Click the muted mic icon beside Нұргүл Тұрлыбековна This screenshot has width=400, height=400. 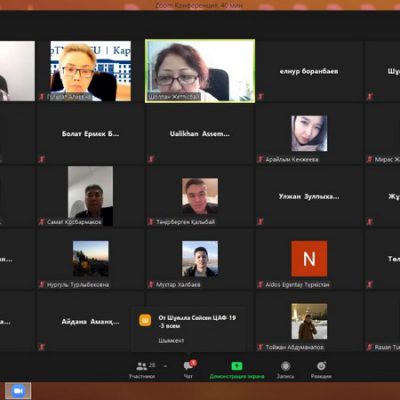coord(42,284)
